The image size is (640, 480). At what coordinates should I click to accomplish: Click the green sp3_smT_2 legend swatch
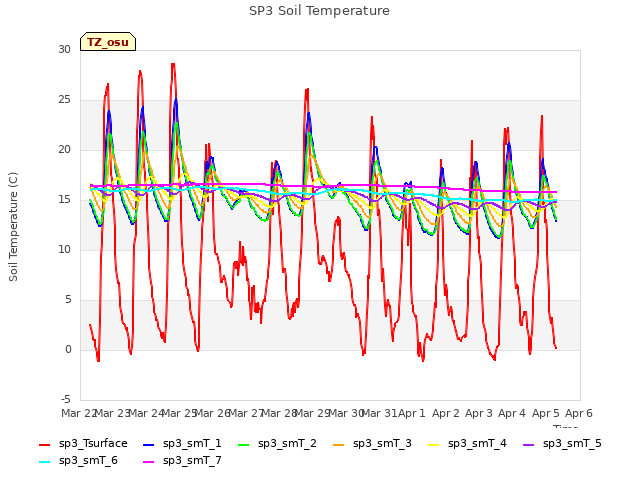244,444
